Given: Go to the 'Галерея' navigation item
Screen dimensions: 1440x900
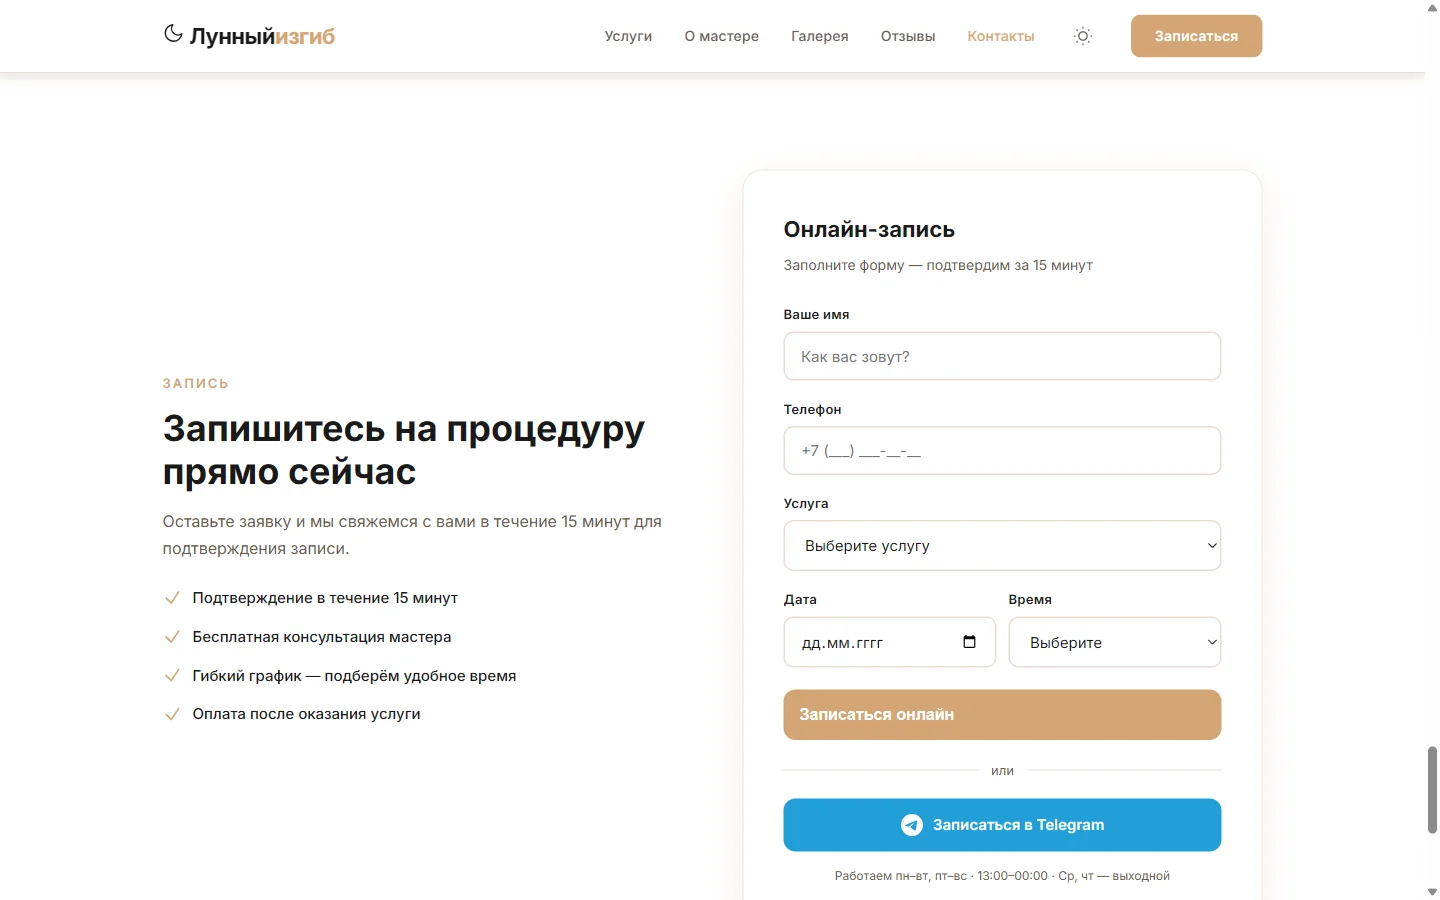Looking at the screenshot, I should (819, 36).
